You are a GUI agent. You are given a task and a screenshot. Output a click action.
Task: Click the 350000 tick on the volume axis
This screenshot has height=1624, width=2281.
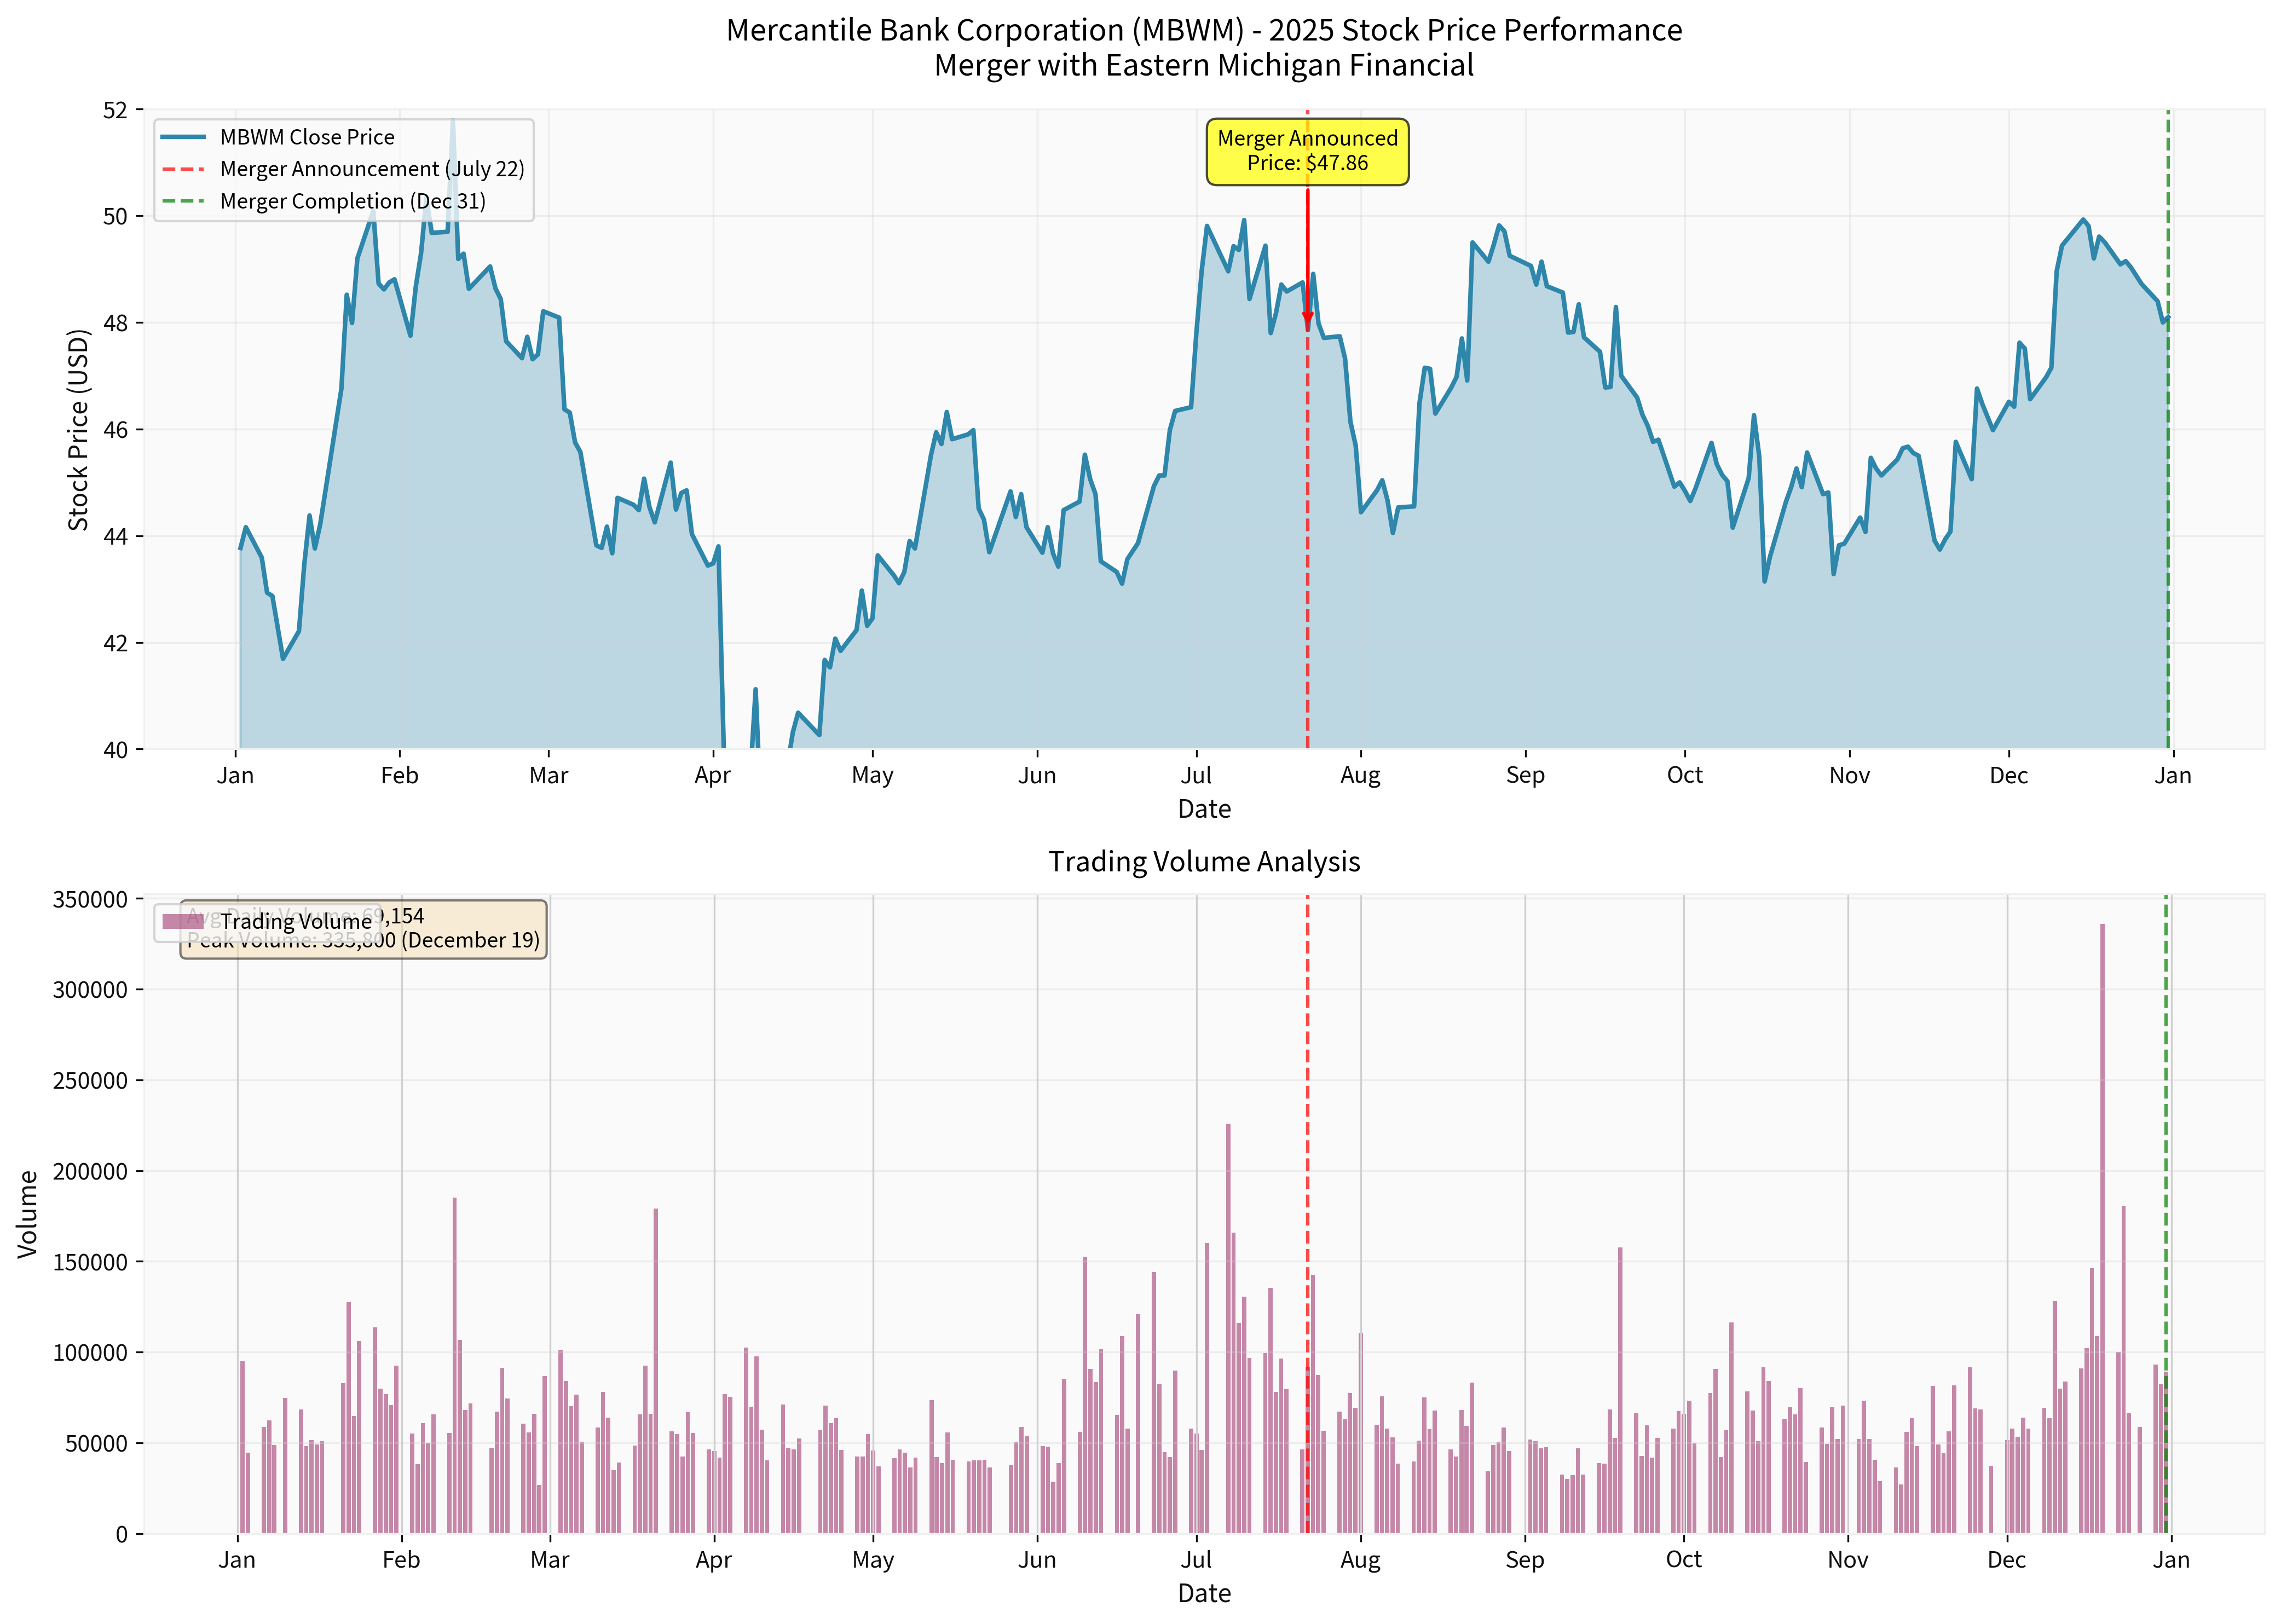90,899
